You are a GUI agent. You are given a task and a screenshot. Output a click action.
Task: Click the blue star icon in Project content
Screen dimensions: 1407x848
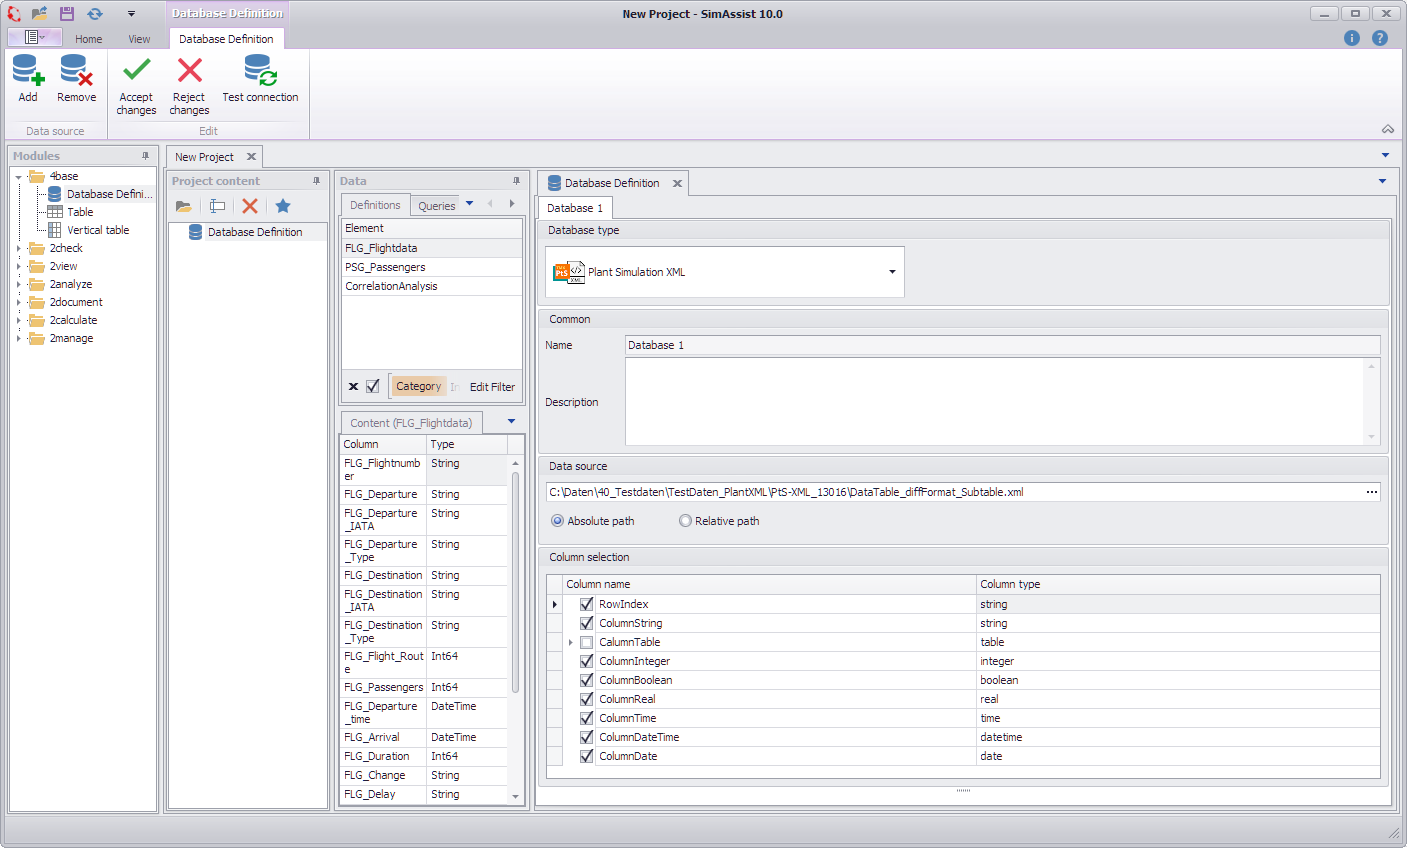pos(283,206)
